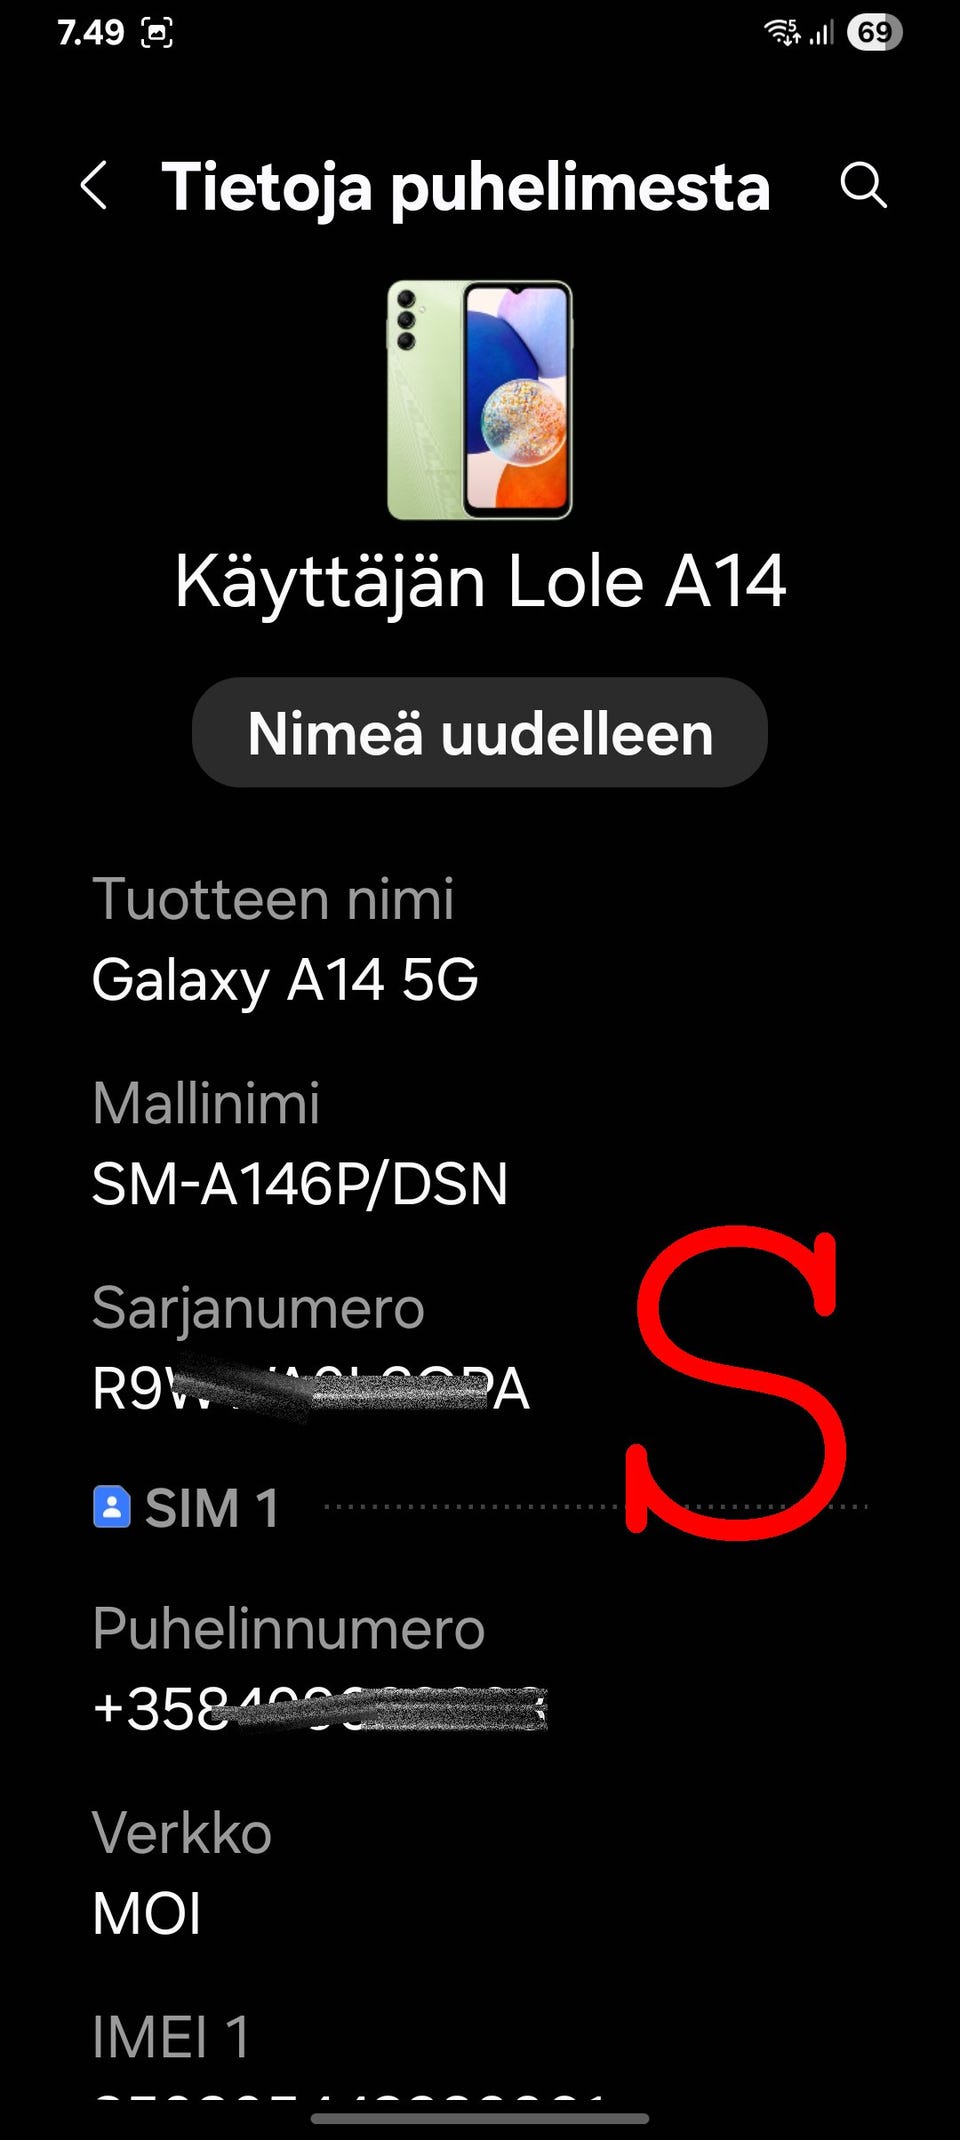Open search with magnifier icon
Viewport: 960px width, 2140px height.
point(863,185)
